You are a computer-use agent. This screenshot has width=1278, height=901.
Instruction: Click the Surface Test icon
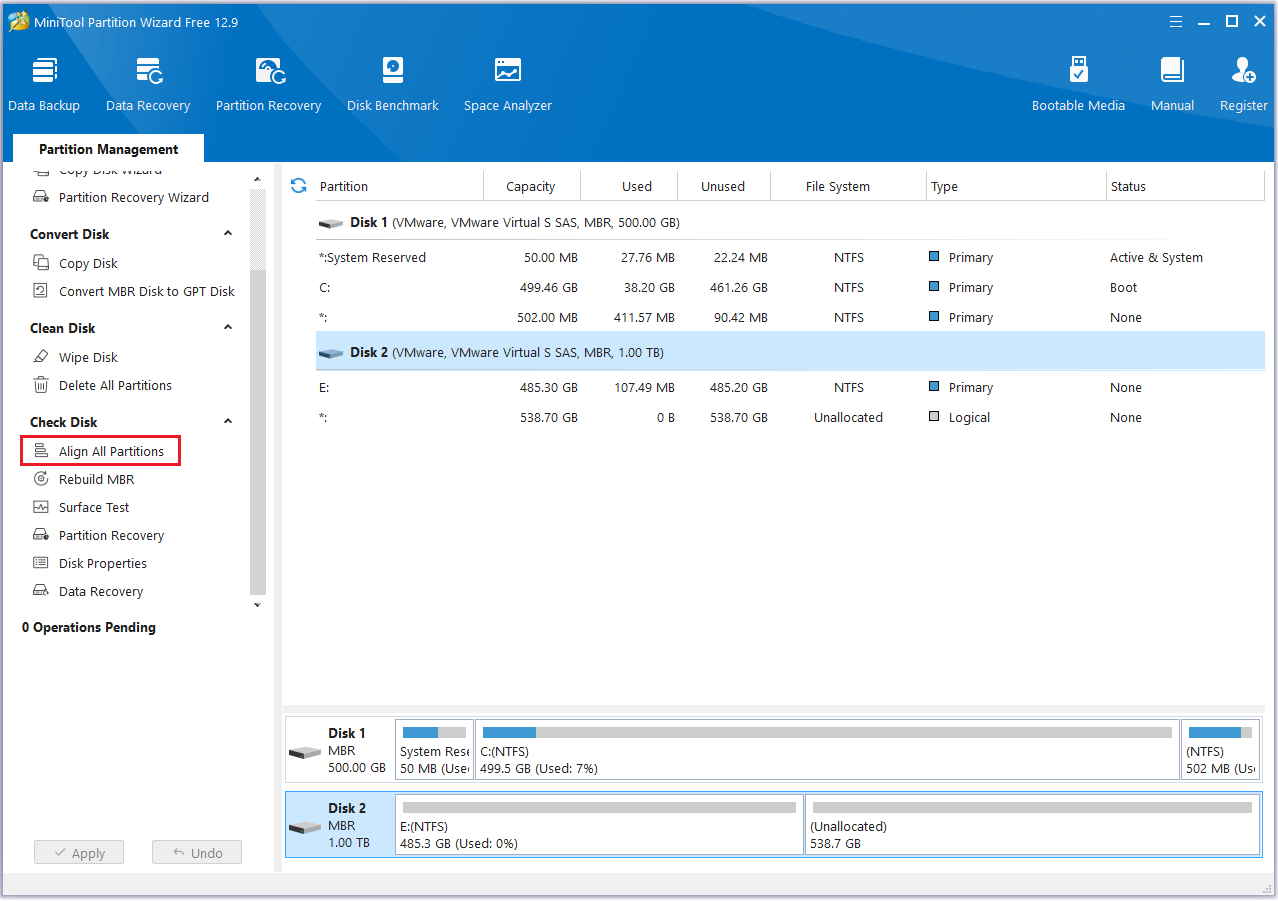coord(41,507)
